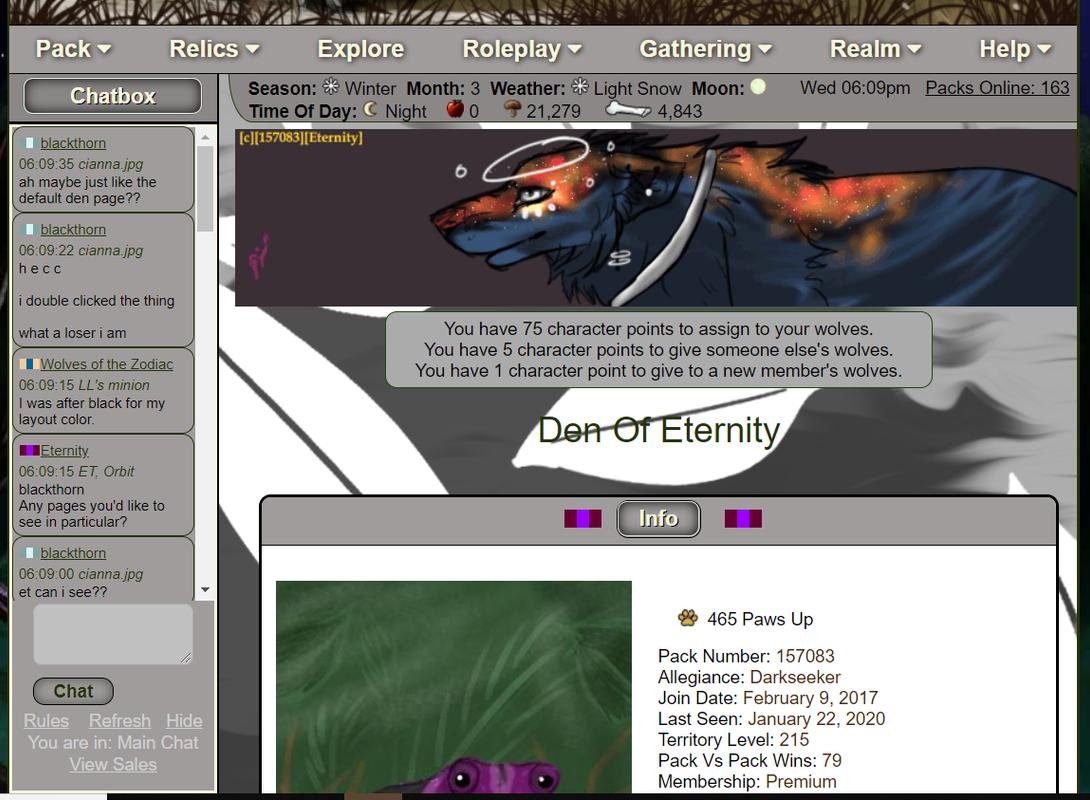Click the chatbox scrollbar up arrow

coord(205,137)
